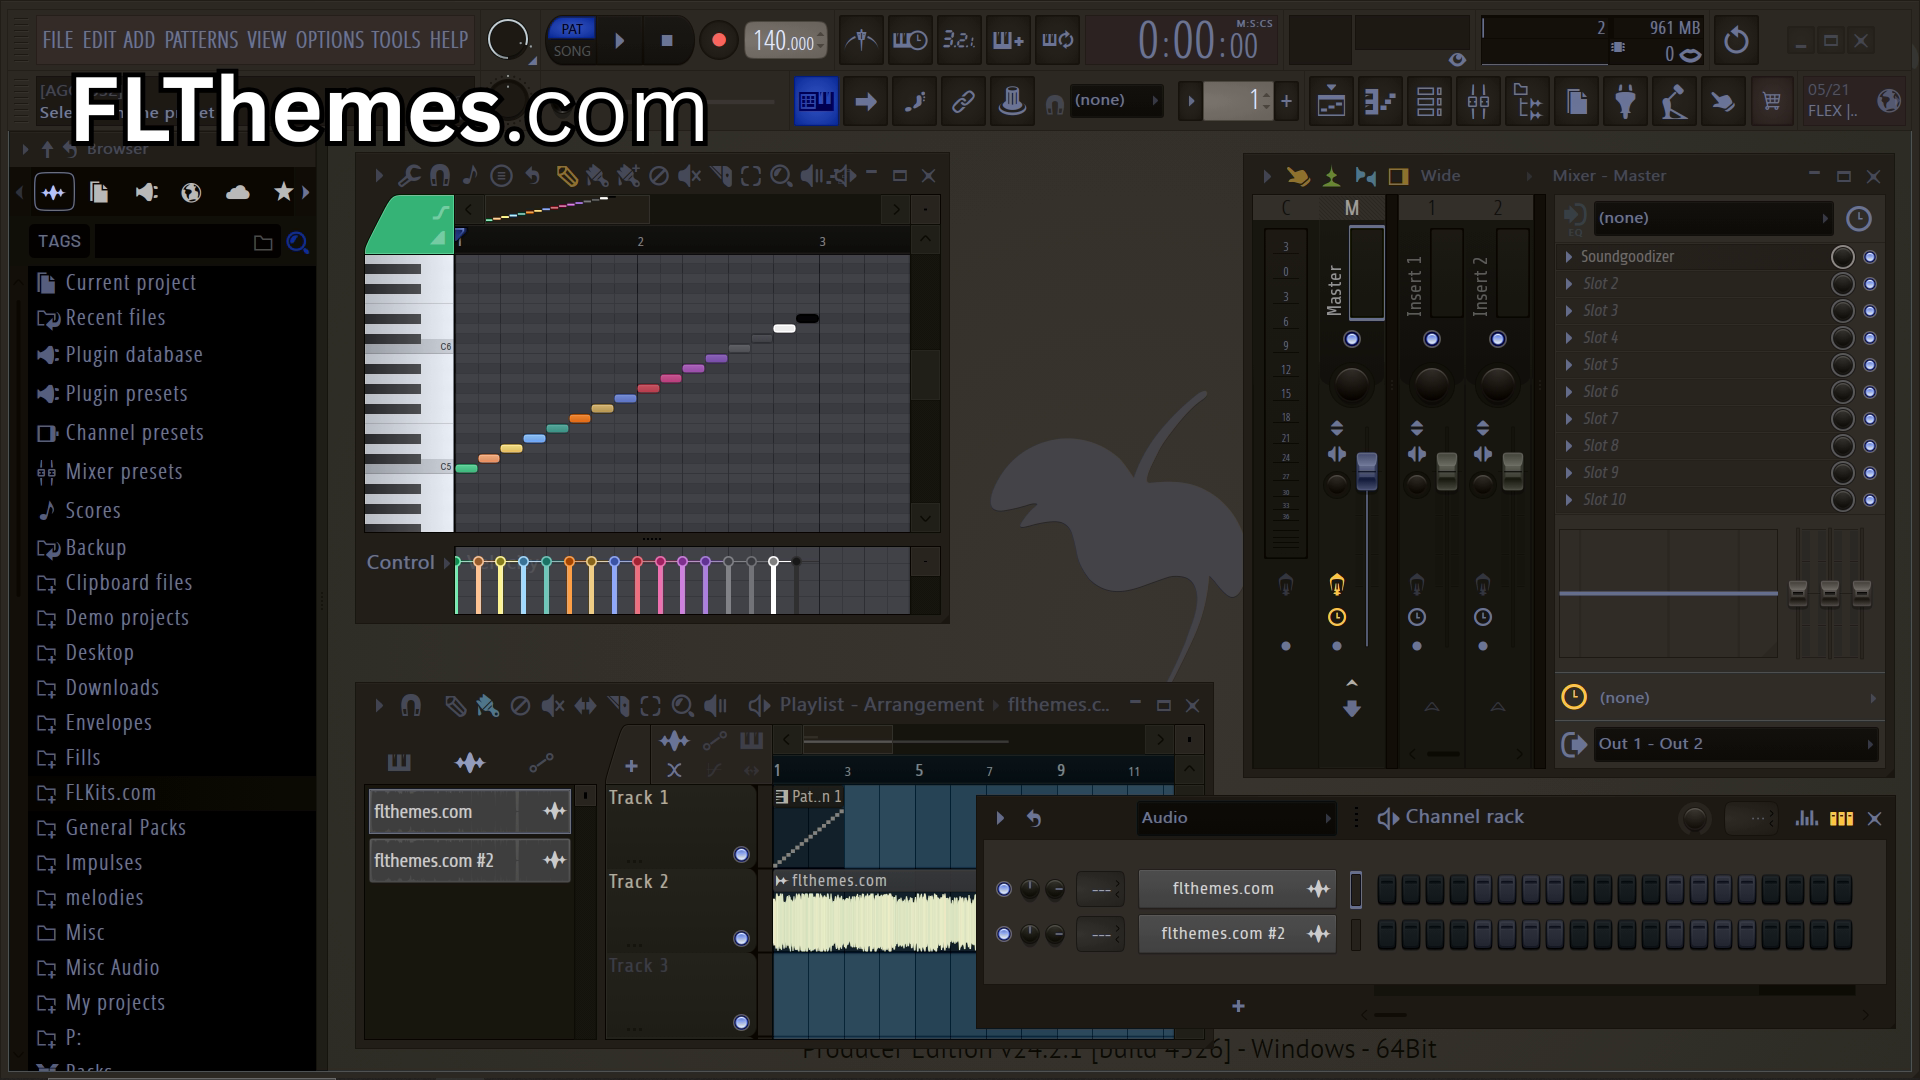Expand the Soundgoodizer slot arrow
This screenshot has height=1080, width=1920.
(x=1569, y=257)
